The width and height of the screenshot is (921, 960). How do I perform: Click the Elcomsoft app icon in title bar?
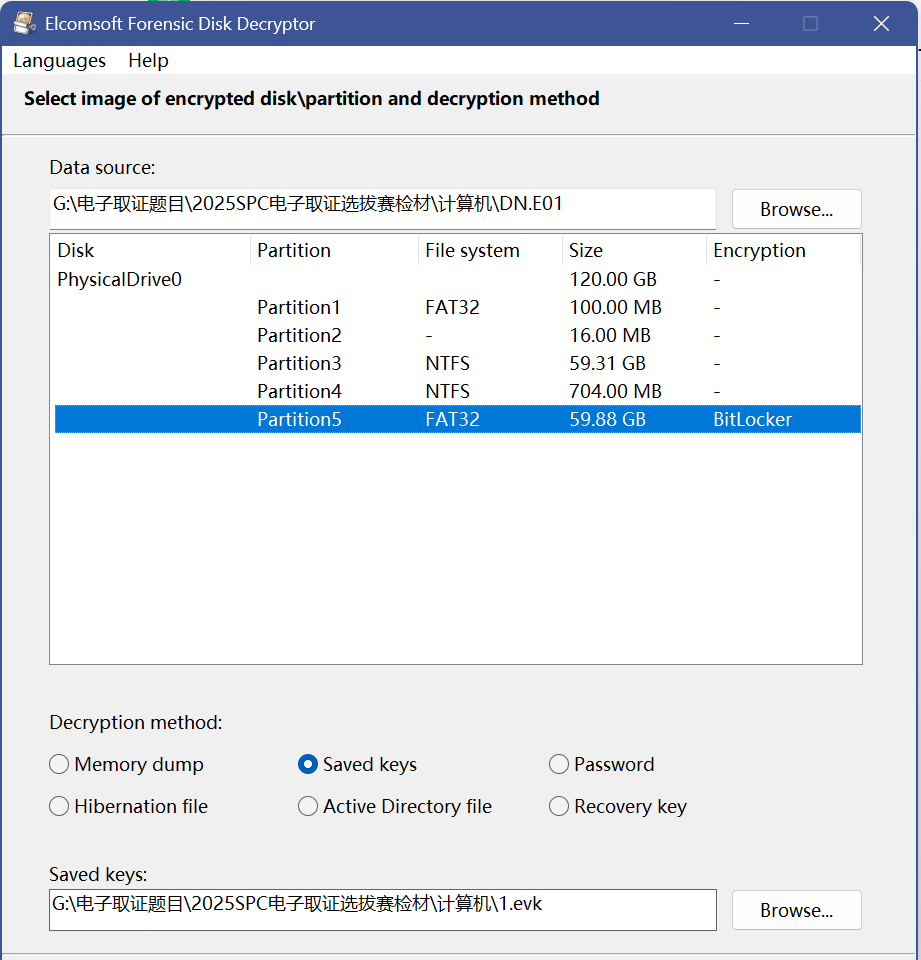click(x=25, y=23)
